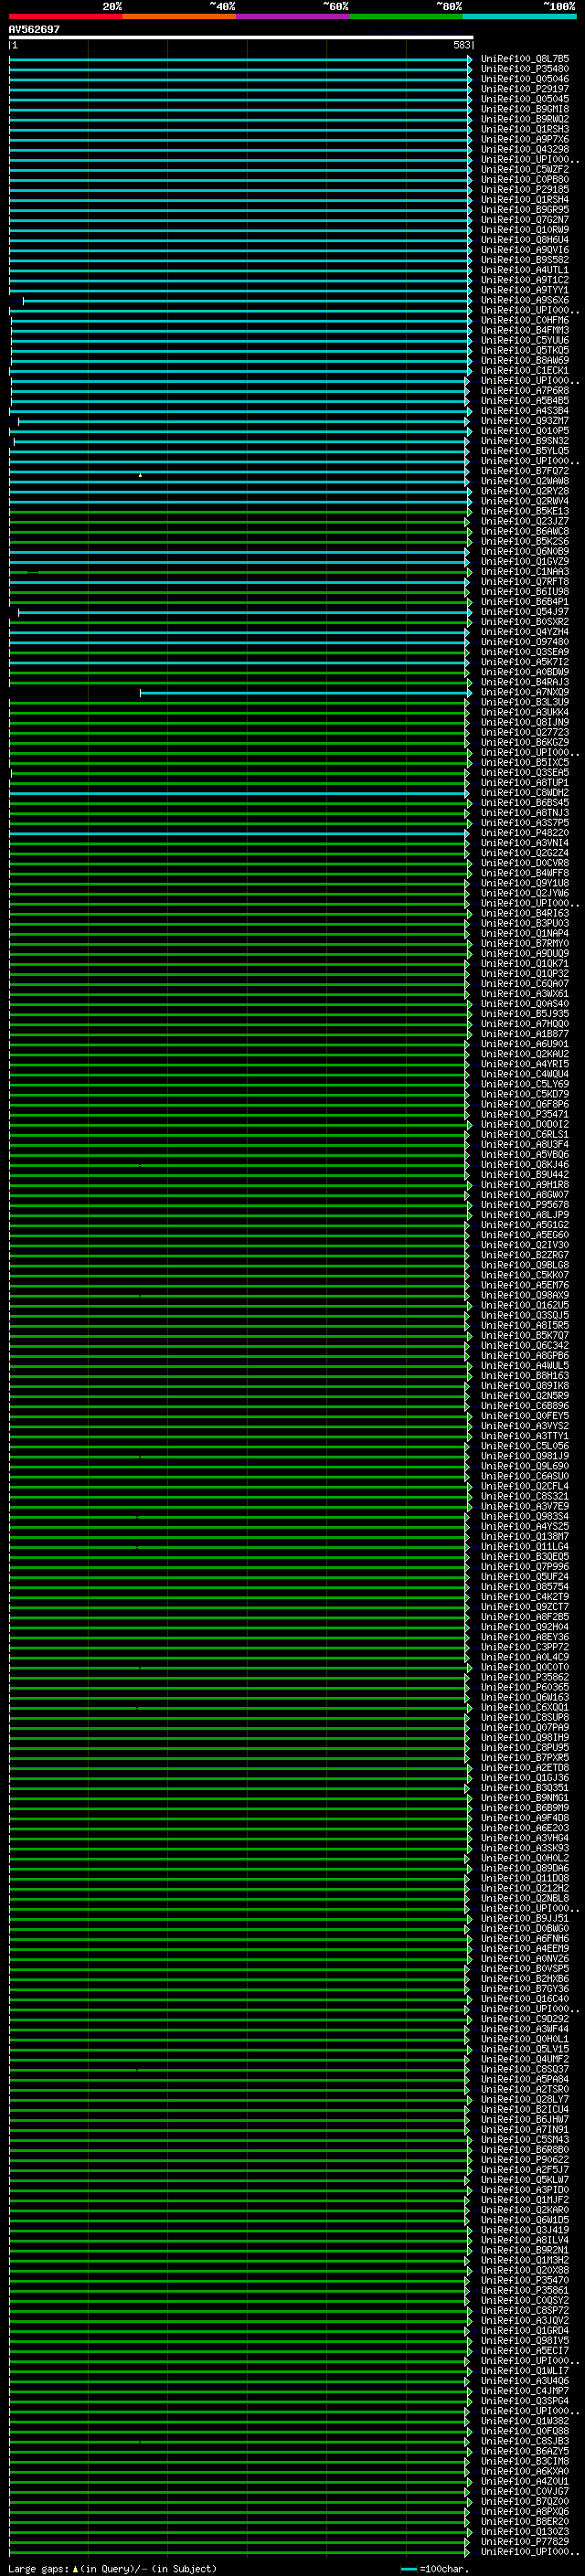This screenshot has width=585, height=2576.
Task: Open hit UniRef100_Q8L7B5
Action: pos(525,59)
